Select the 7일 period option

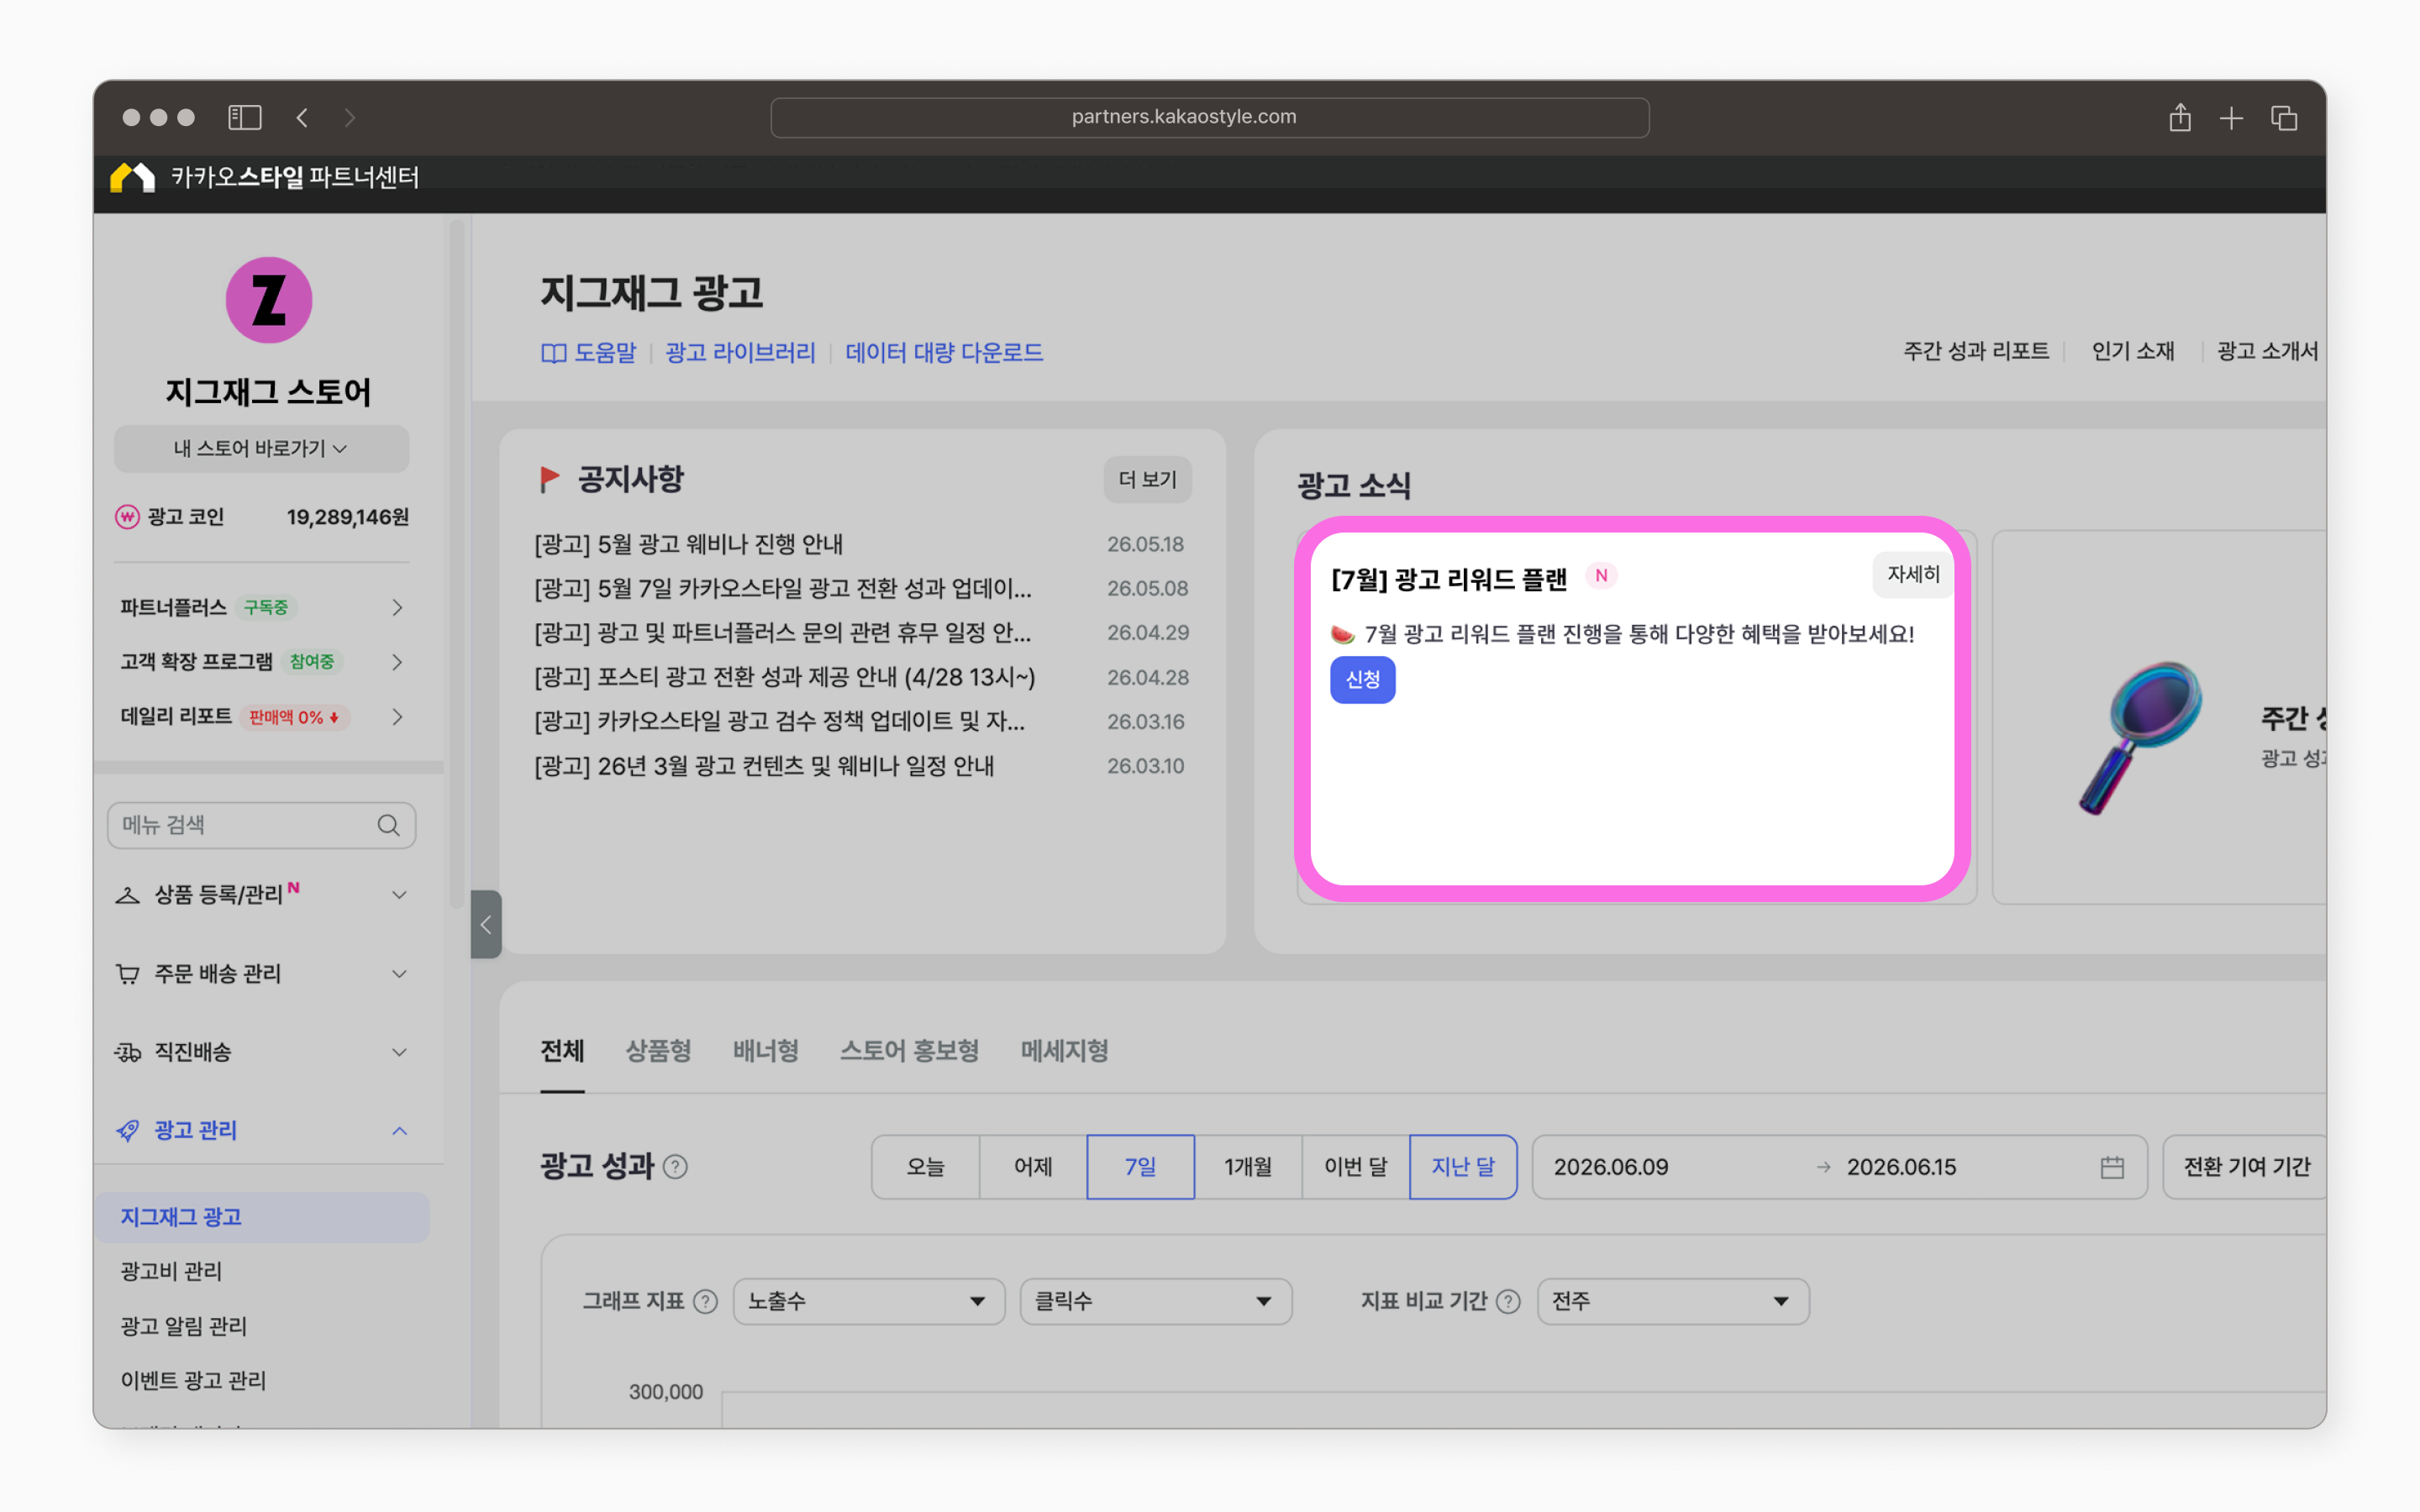(x=1141, y=1167)
